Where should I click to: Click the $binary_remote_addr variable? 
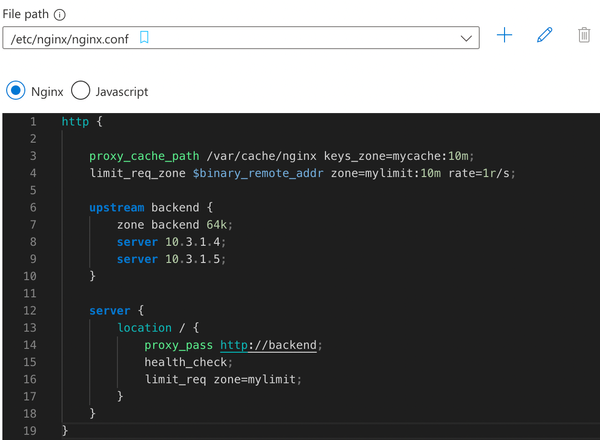click(258, 173)
